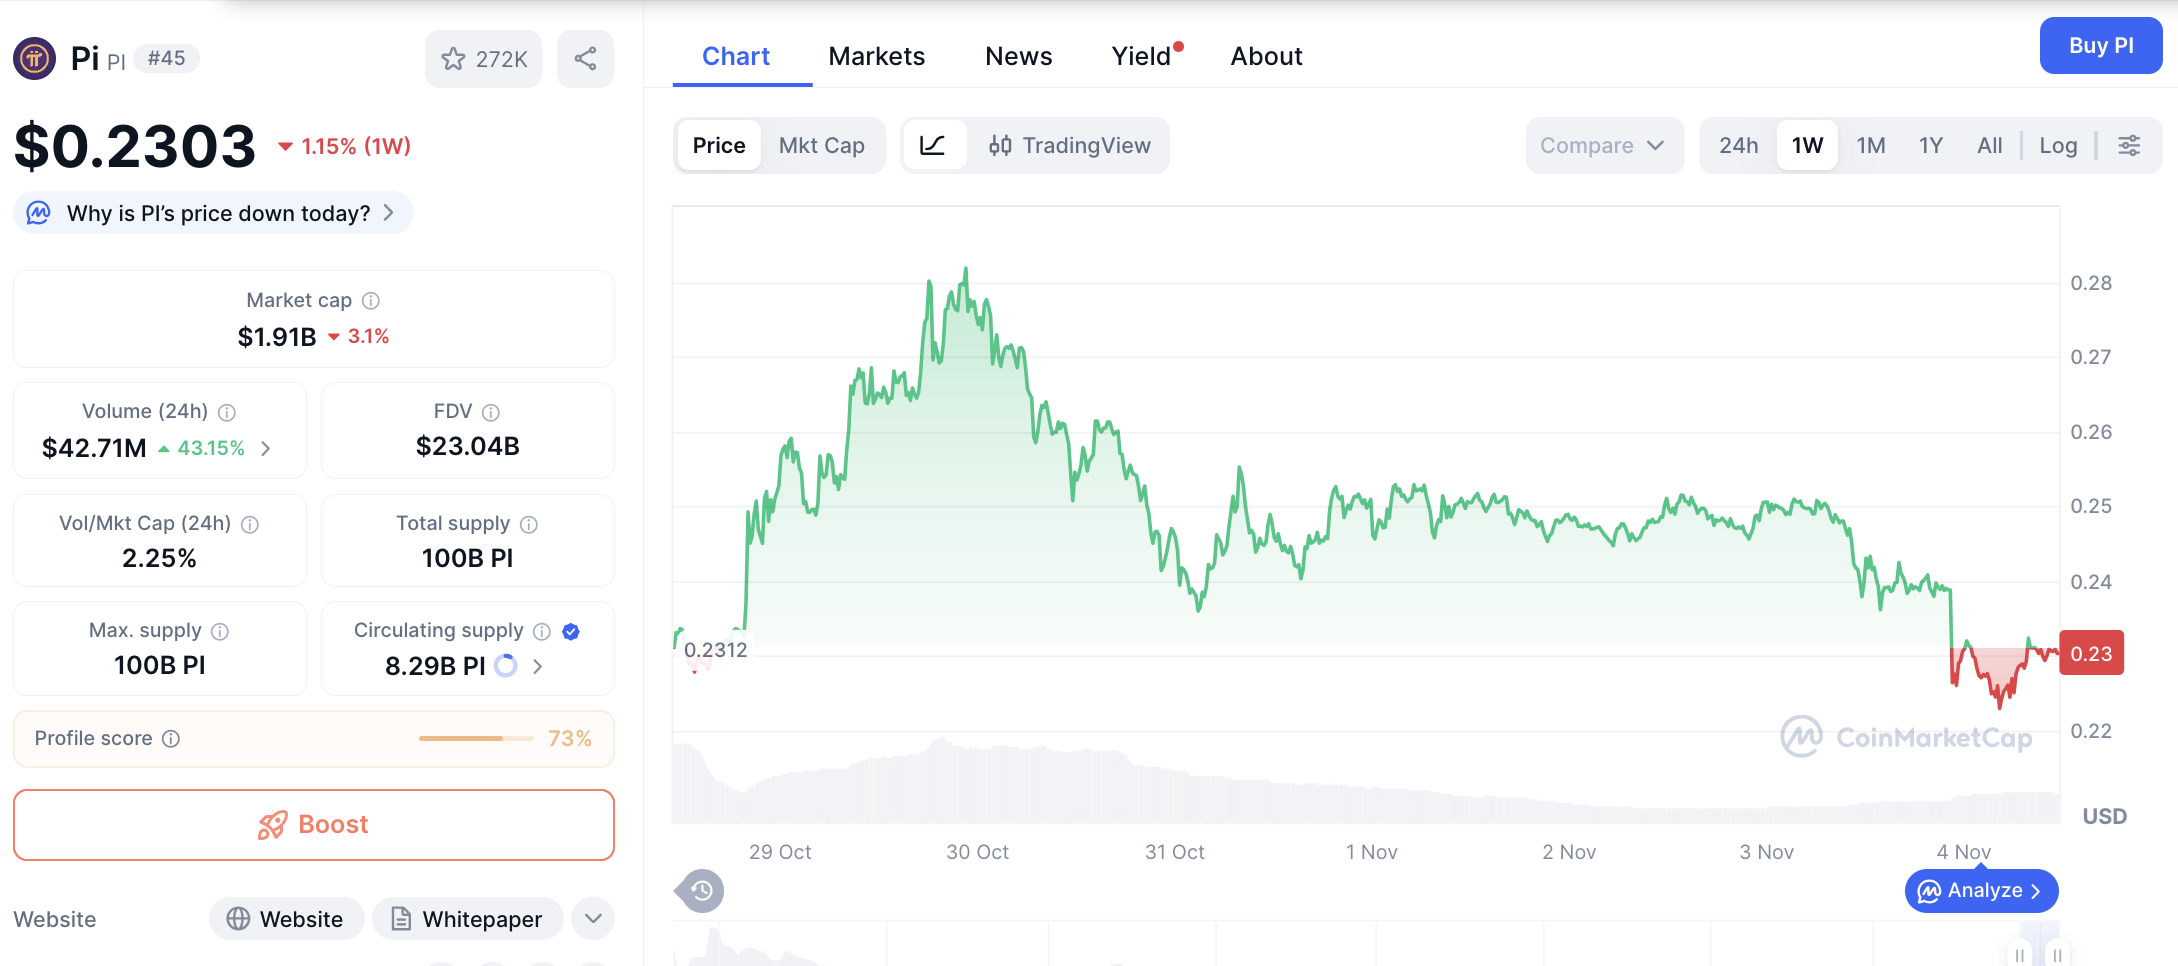Select the line chart style icon
The width and height of the screenshot is (2178, 966).
click(x=933, y=145)
